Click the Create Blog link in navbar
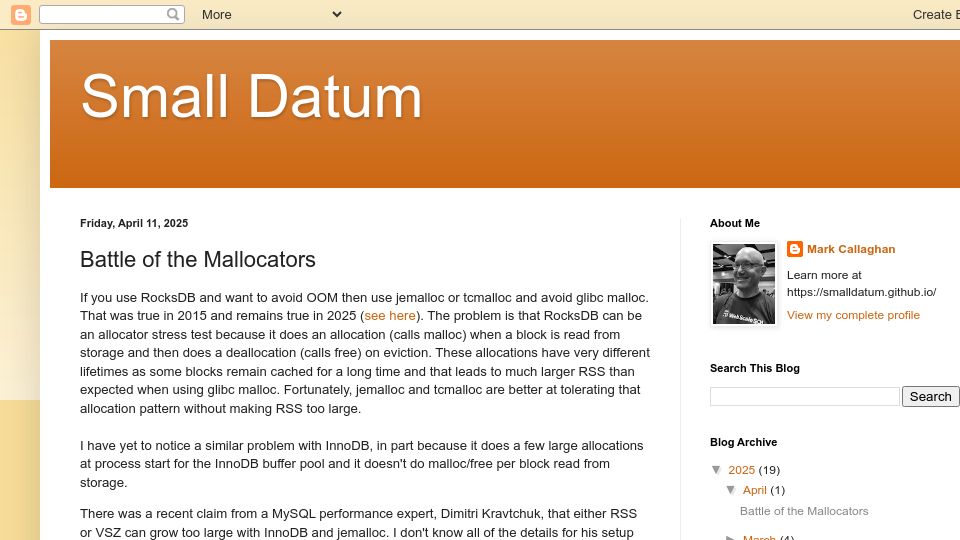Image resolution: width=960 pixels, height=540 pixels. tap(936, 15)
